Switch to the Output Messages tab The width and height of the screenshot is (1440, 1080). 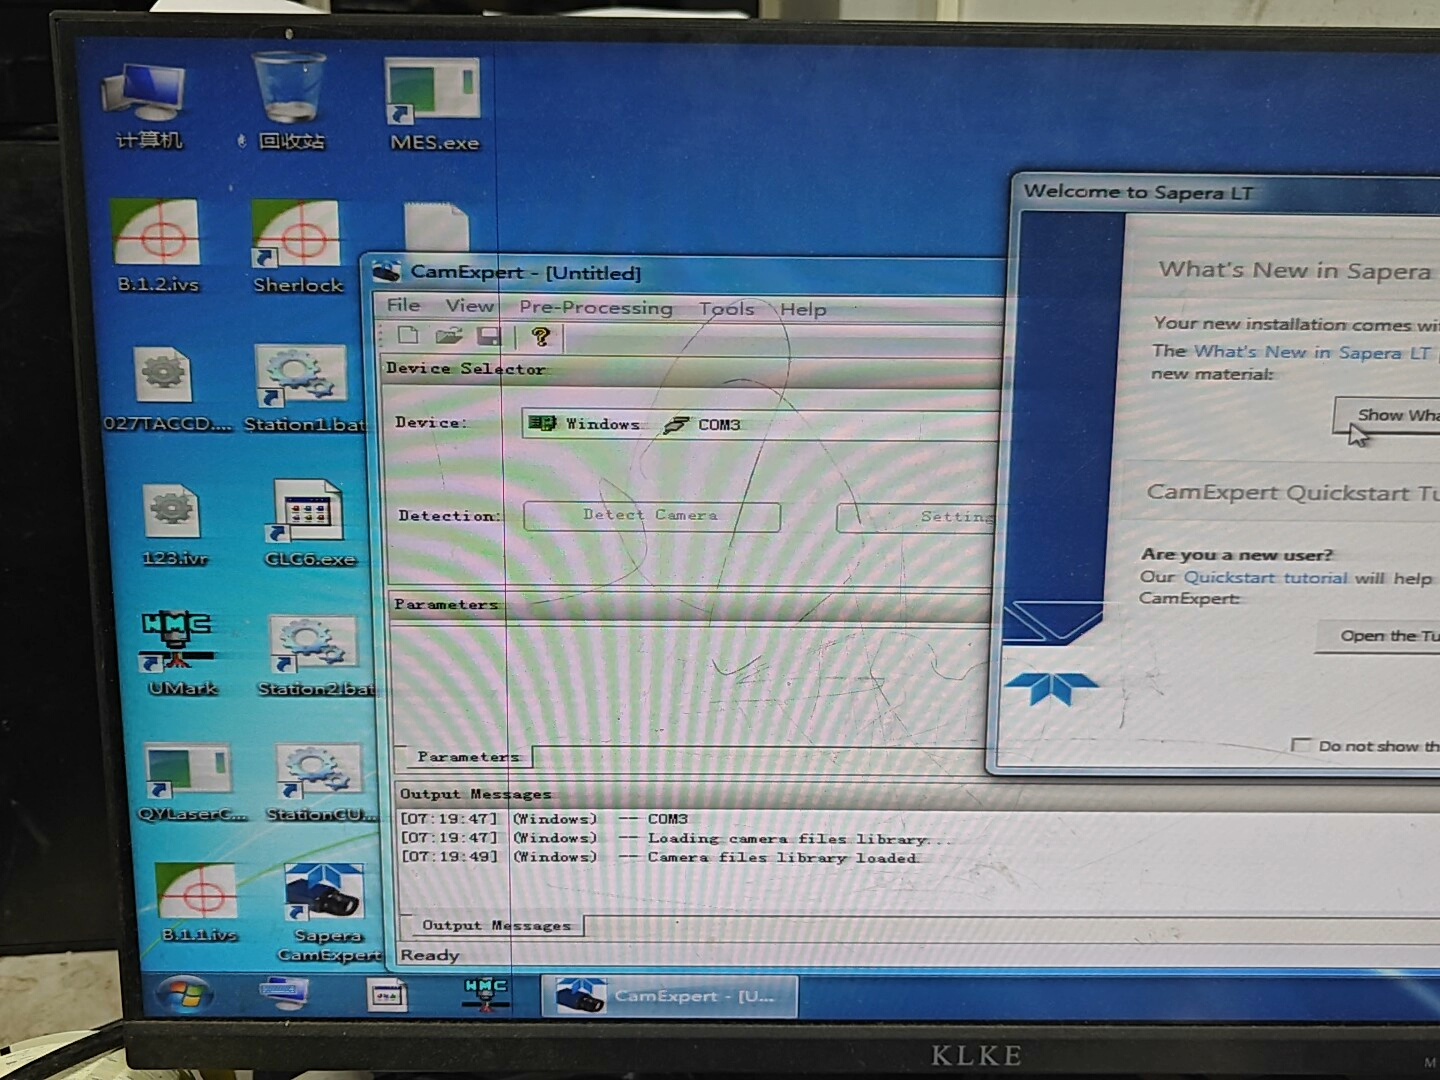pyautogui.click(x=496, y=925)
